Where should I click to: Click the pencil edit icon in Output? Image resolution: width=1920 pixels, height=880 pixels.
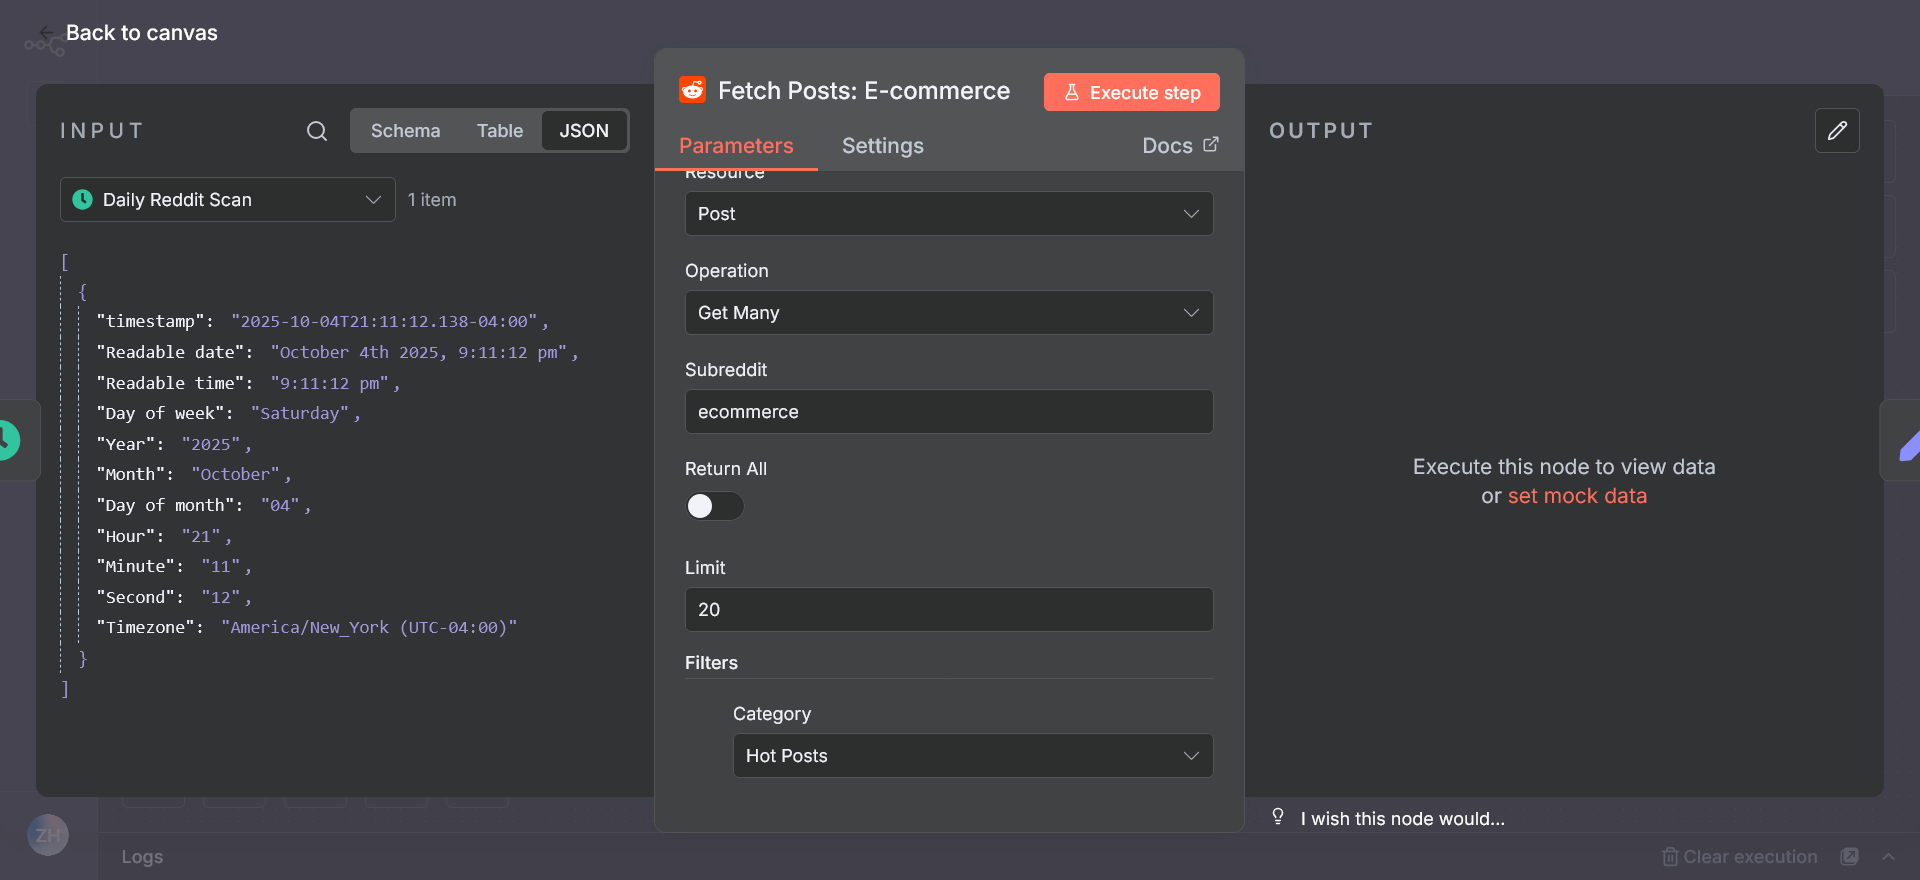[x=1837, y=131]
